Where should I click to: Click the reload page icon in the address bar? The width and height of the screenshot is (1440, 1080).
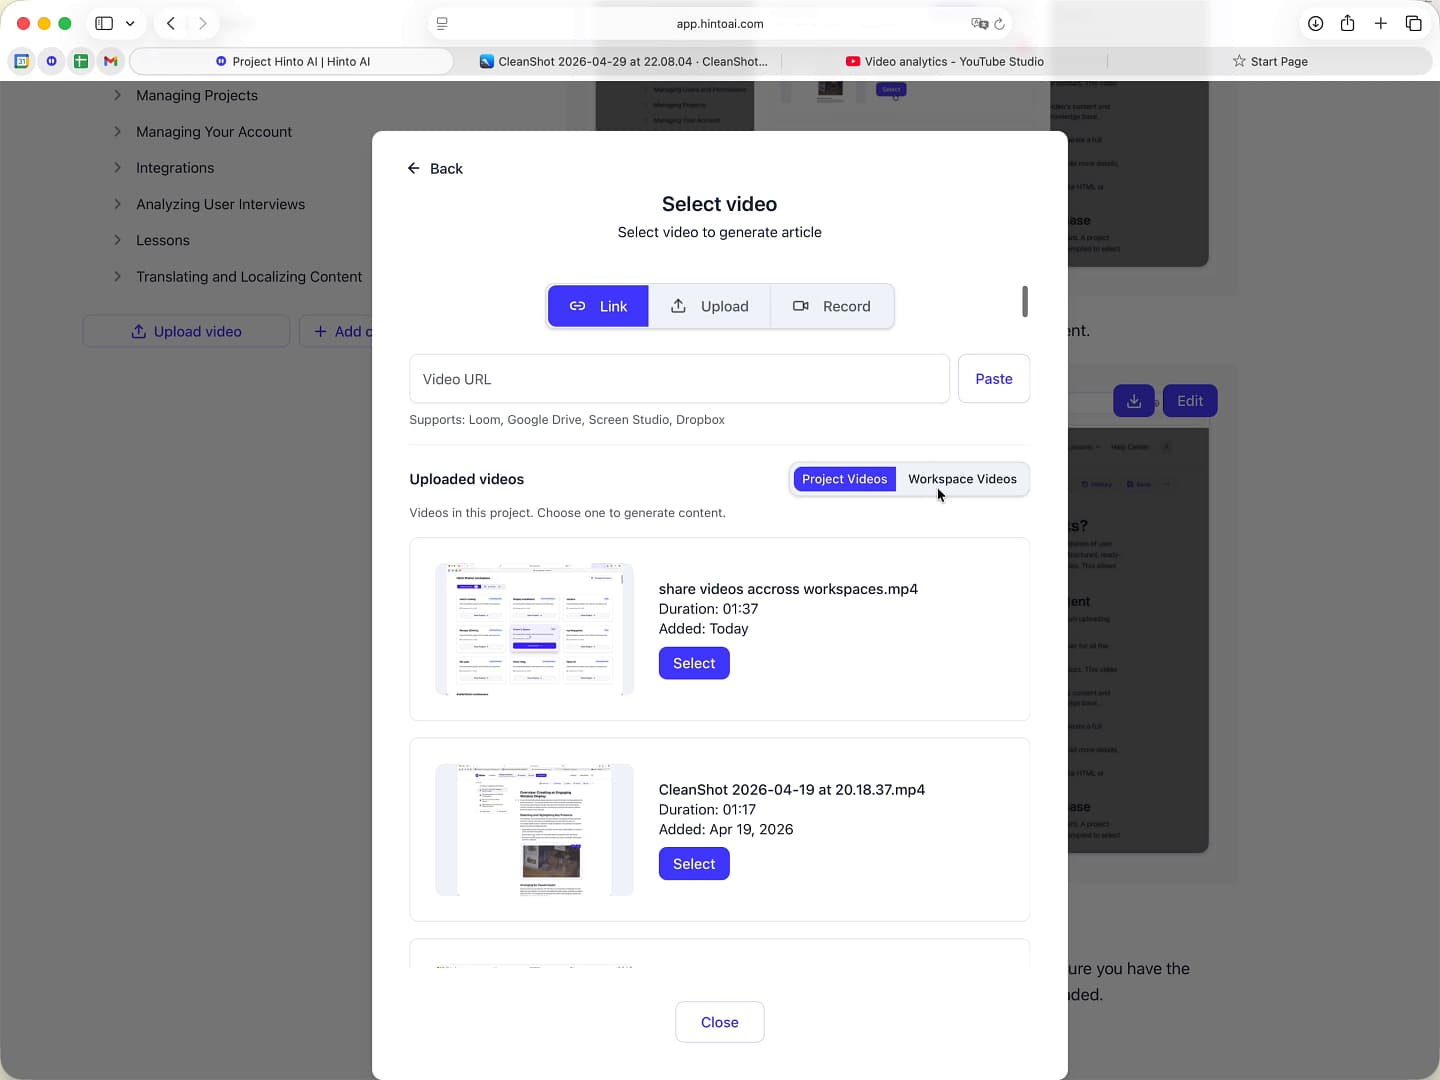pyautogui.click(x=999, y=24)
